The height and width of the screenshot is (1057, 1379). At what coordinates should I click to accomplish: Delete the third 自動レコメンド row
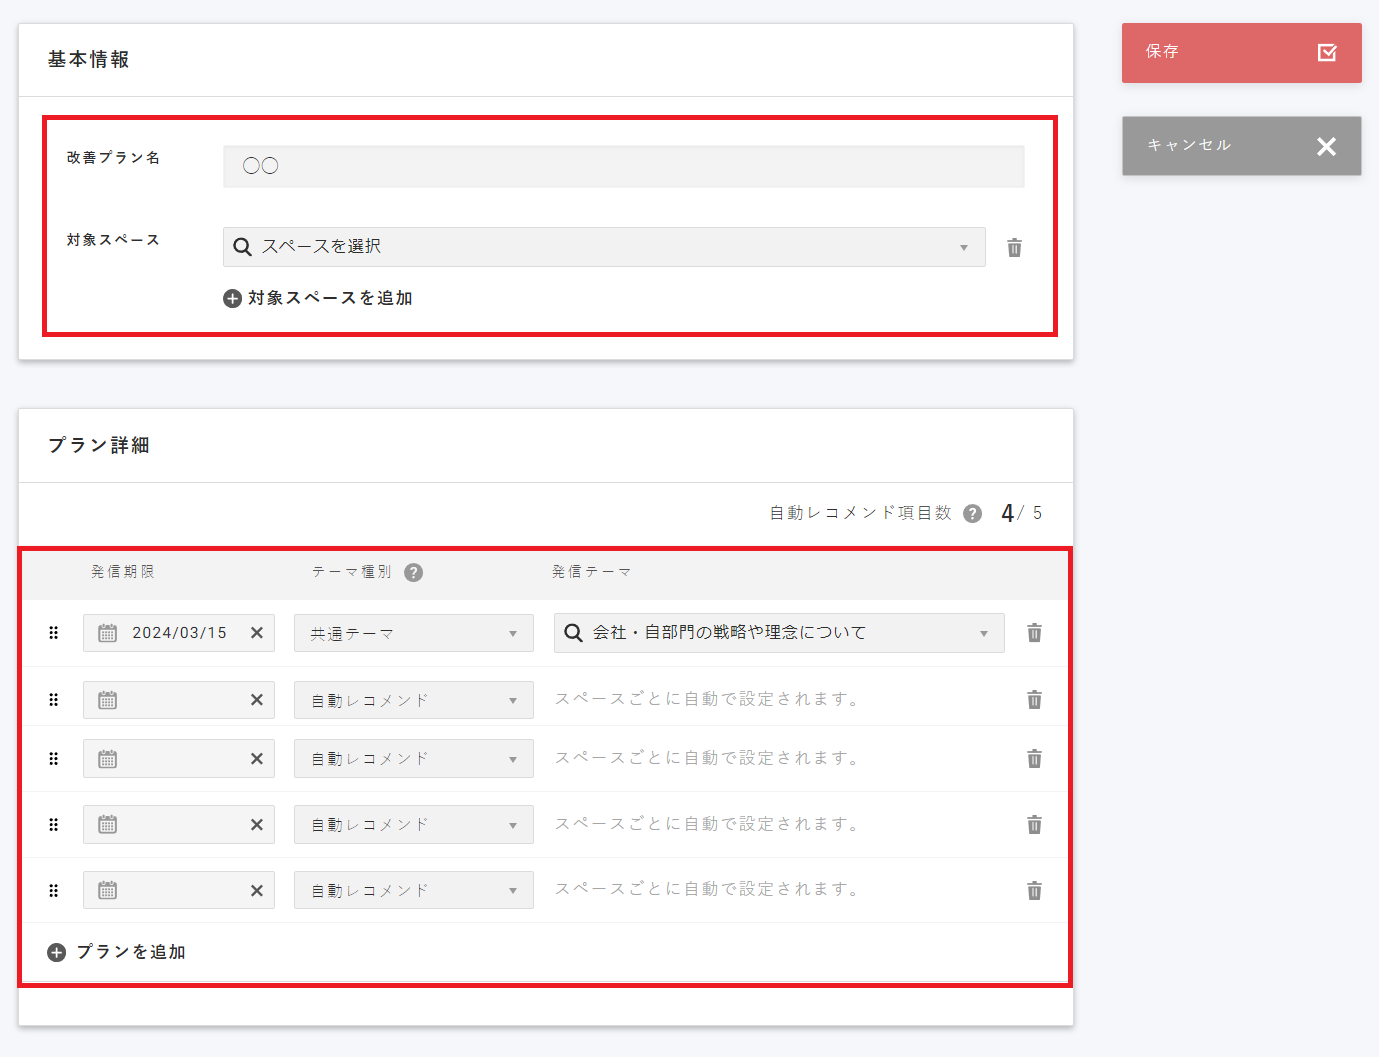click(1034, 825)
